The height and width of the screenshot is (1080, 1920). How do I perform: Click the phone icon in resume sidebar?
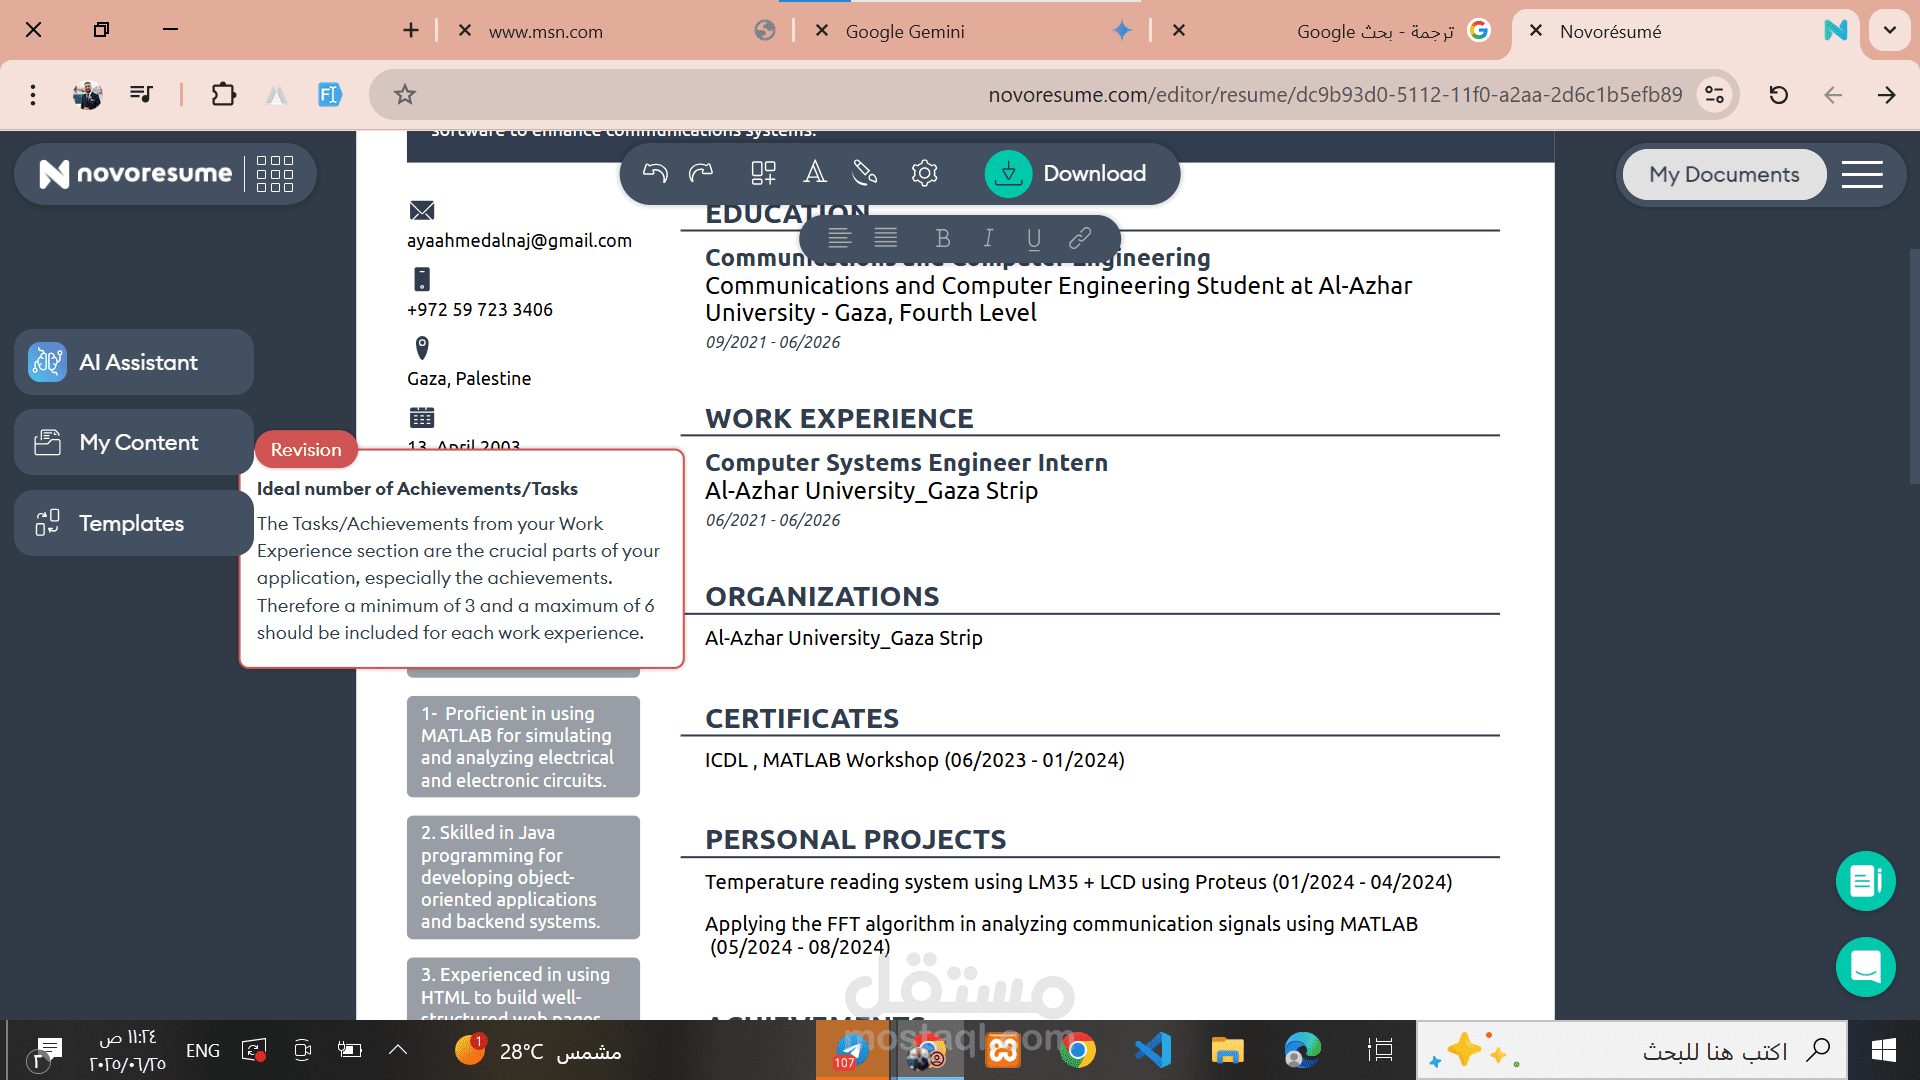point(422,279)
